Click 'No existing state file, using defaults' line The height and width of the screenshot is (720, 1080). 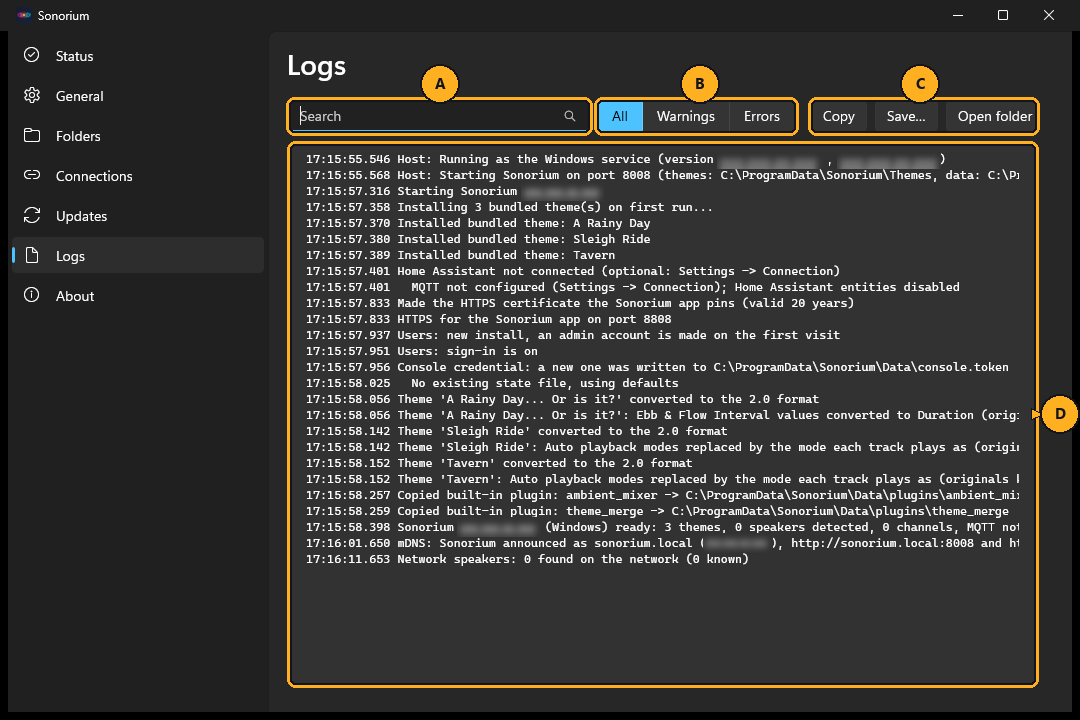point(492,383)
